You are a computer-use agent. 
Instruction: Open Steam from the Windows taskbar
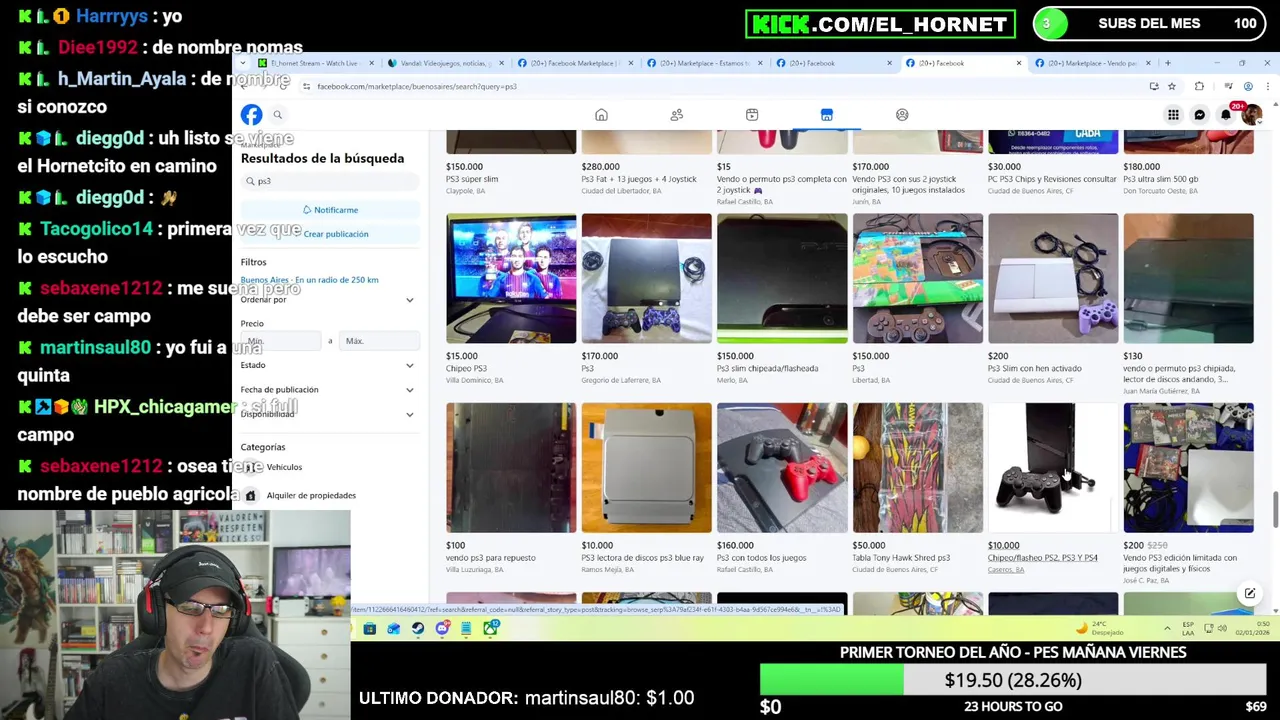tap(418, 628)
